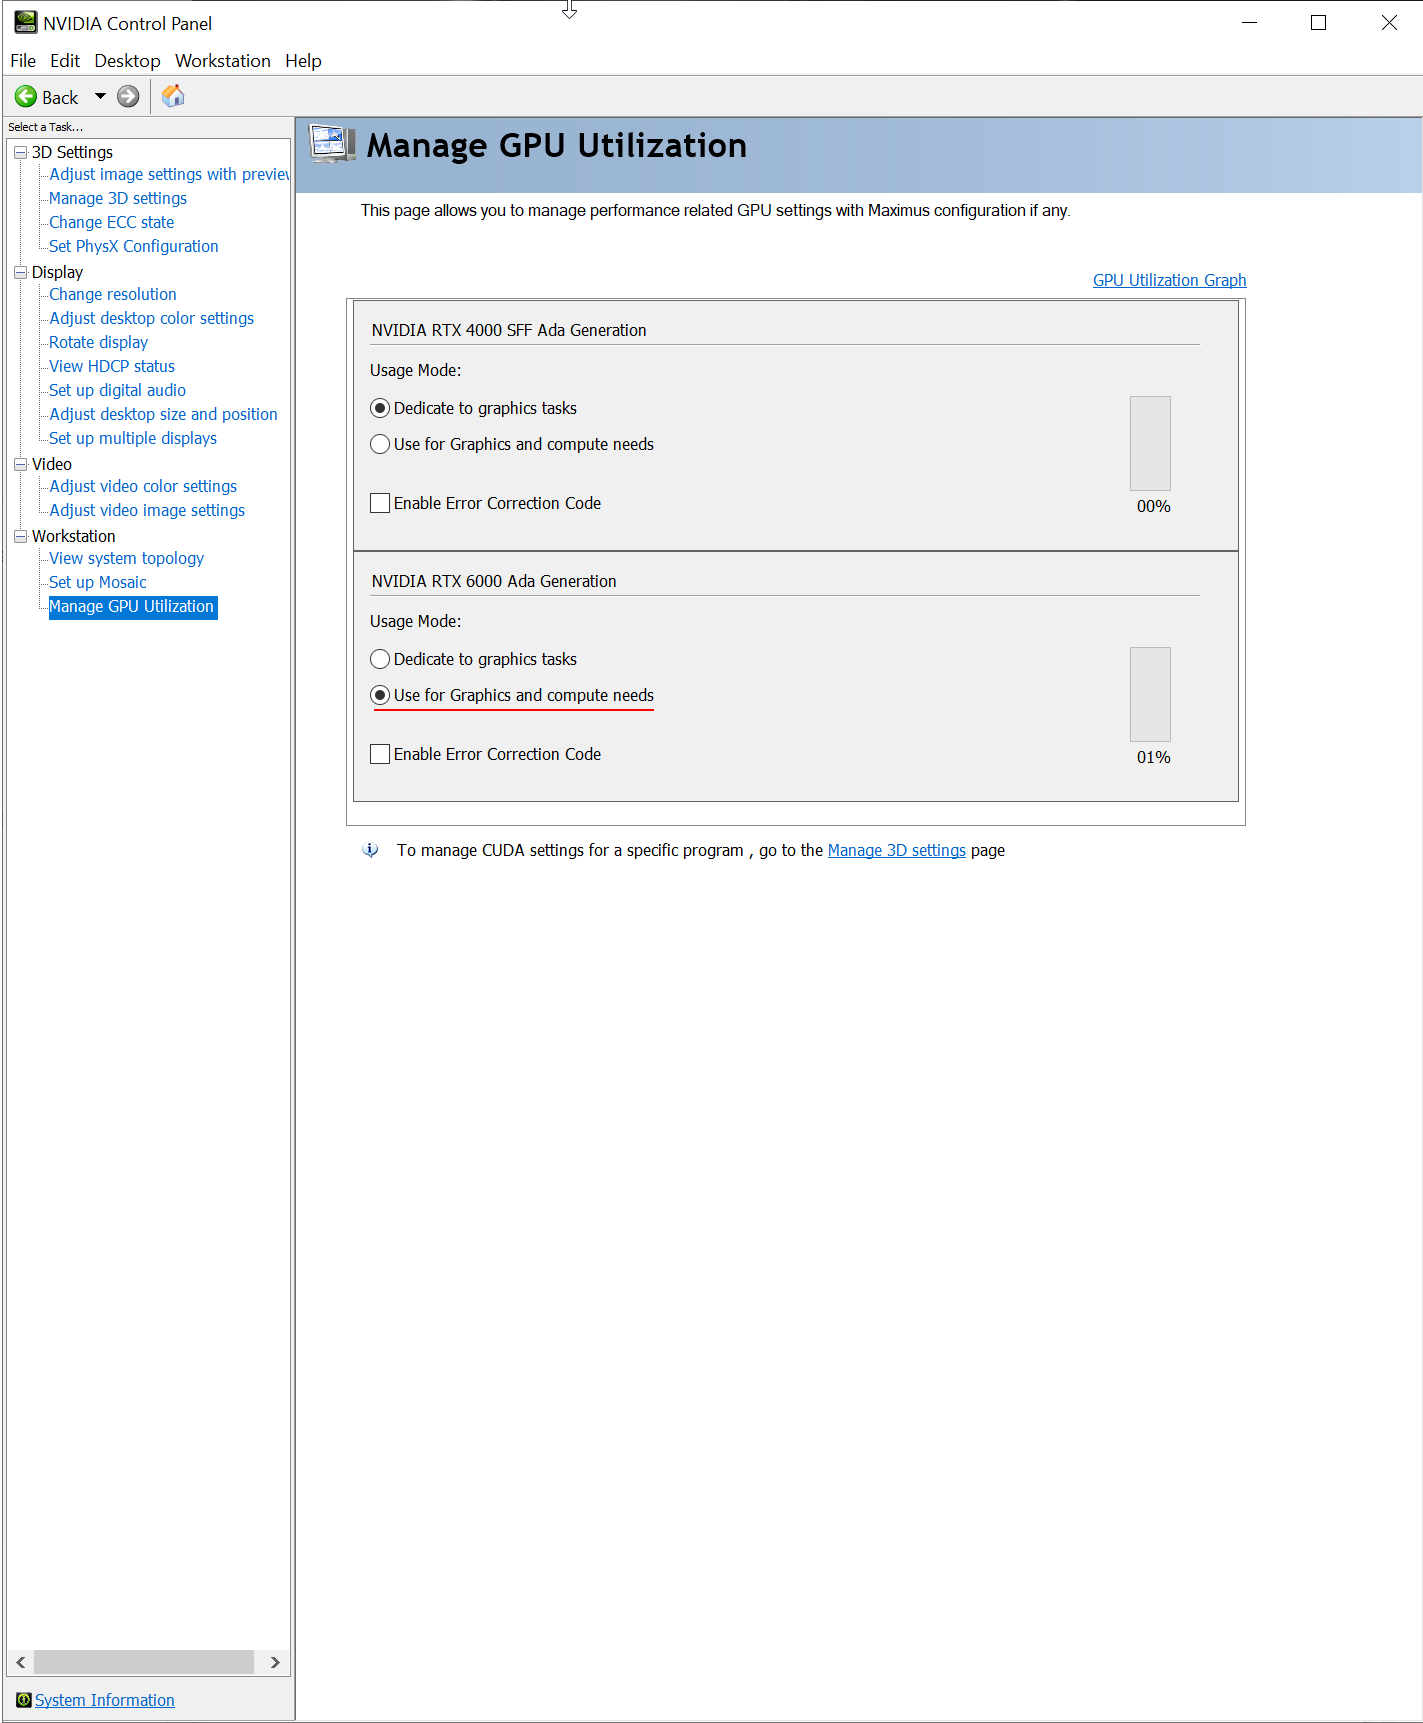Minimize the NVIDIA Control Panel window
The image size is (1423, 1723).
point(1249,23)
